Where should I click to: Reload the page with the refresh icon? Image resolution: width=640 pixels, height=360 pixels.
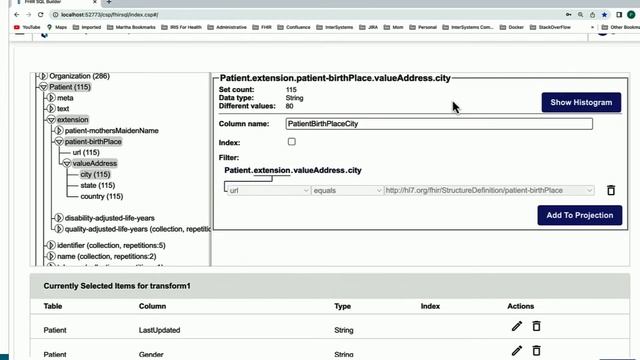tap(40, 15)
